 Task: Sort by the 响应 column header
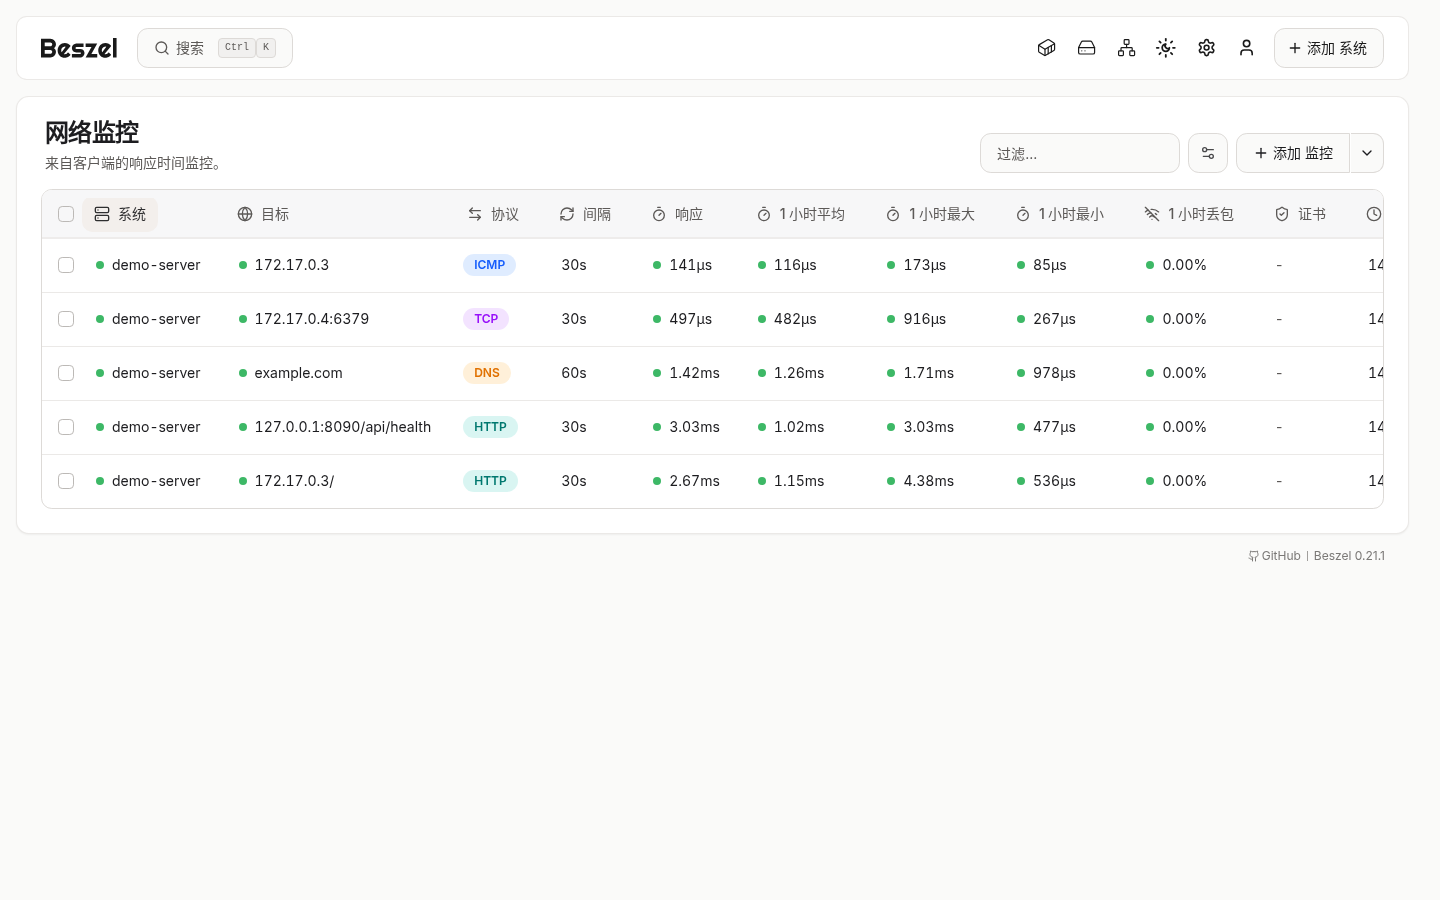coord(677,214)
